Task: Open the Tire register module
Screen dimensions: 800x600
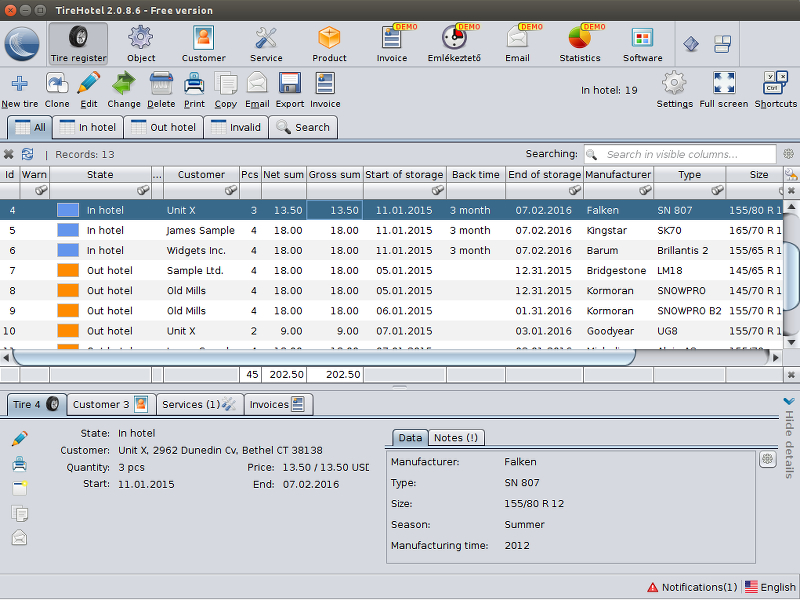Action: (x=78, y=43)
